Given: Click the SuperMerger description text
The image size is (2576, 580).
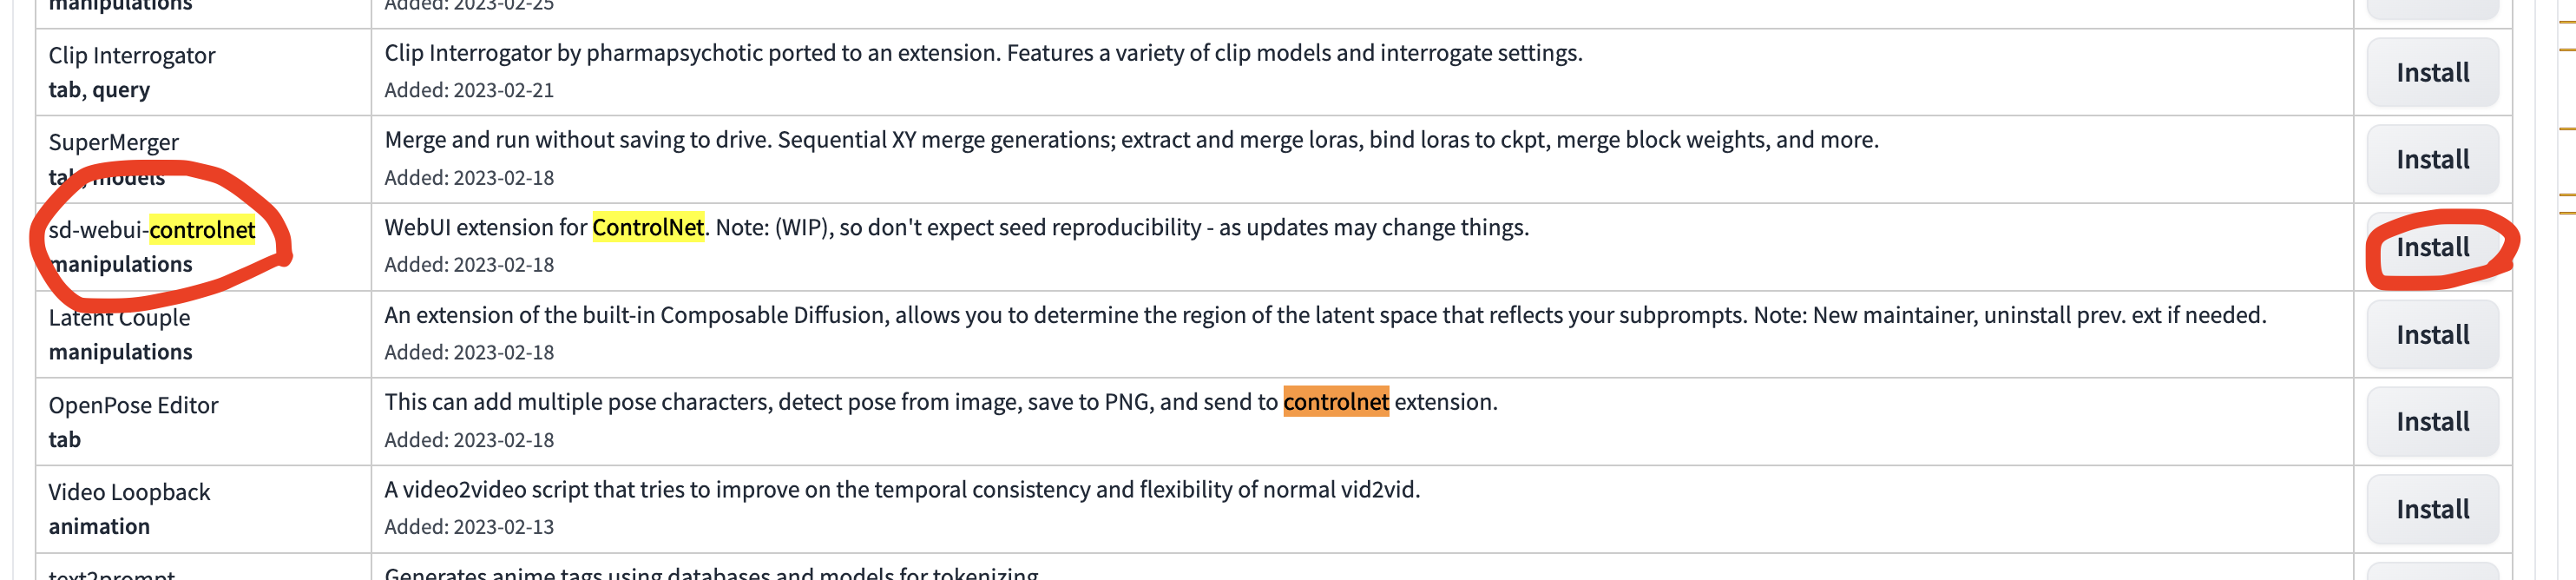Looking at the screenshot, I should coord(1130,140).
